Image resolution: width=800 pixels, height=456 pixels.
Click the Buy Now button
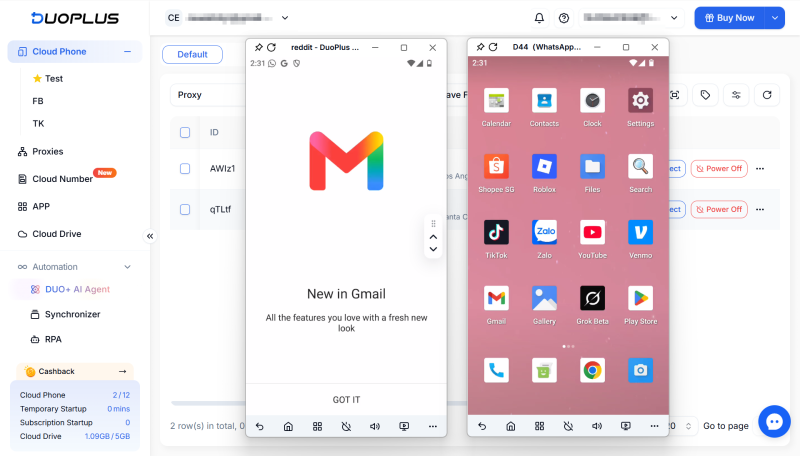730,18
